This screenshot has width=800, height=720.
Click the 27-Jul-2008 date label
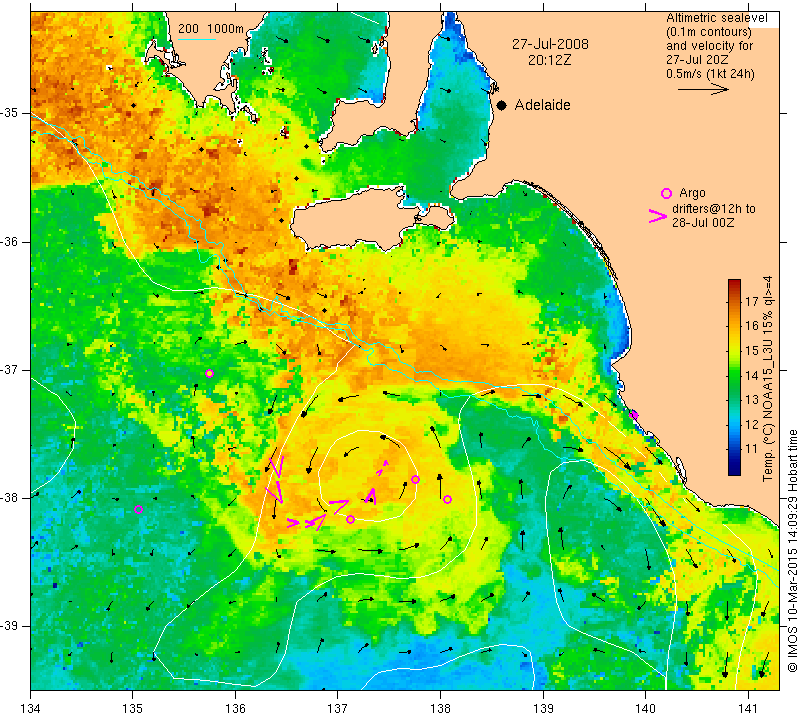(550, 44)
